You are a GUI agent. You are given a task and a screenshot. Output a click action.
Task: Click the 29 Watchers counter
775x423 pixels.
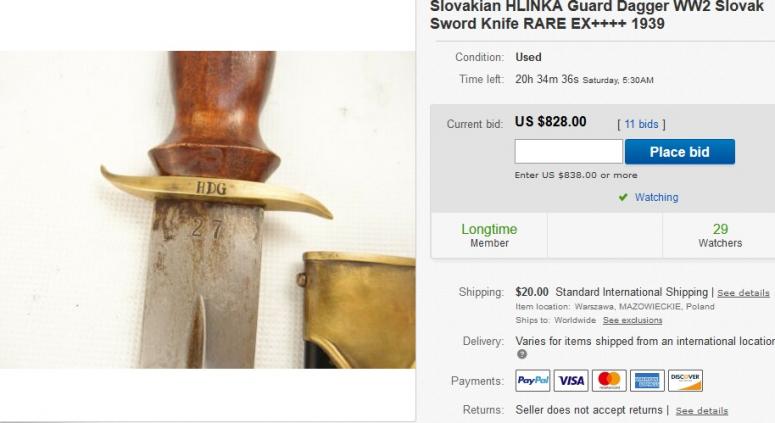pyautogui.click(x=720, y=235)
